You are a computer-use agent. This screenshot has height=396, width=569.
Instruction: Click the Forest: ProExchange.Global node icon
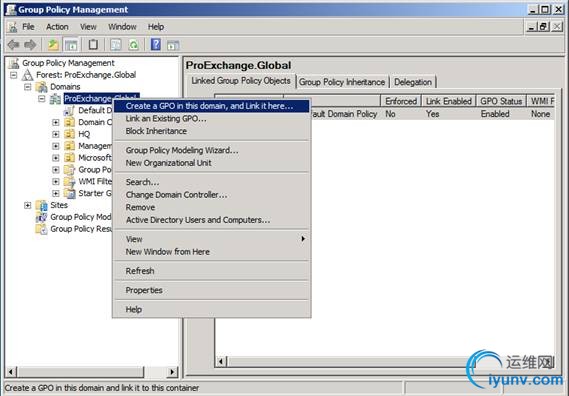point(28,75)
